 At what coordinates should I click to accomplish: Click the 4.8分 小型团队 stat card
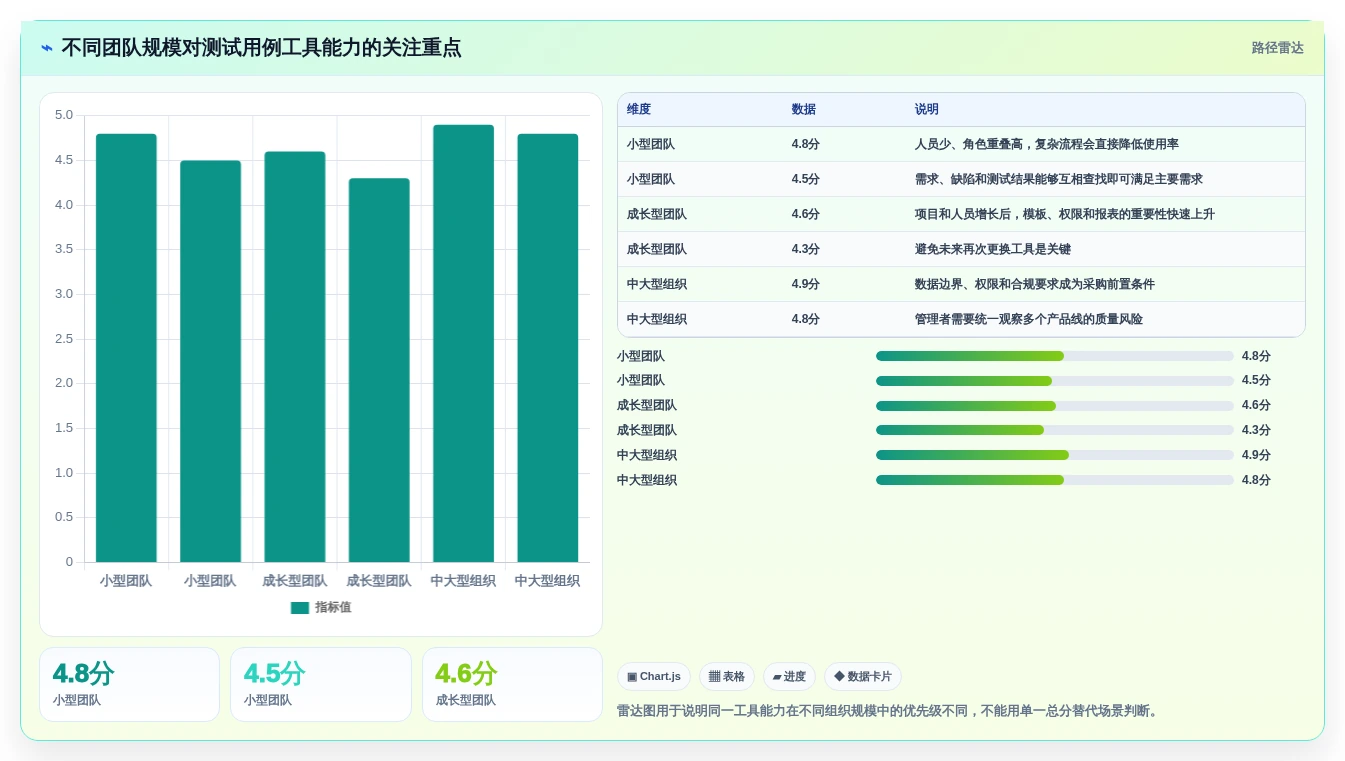coord(129,685)
